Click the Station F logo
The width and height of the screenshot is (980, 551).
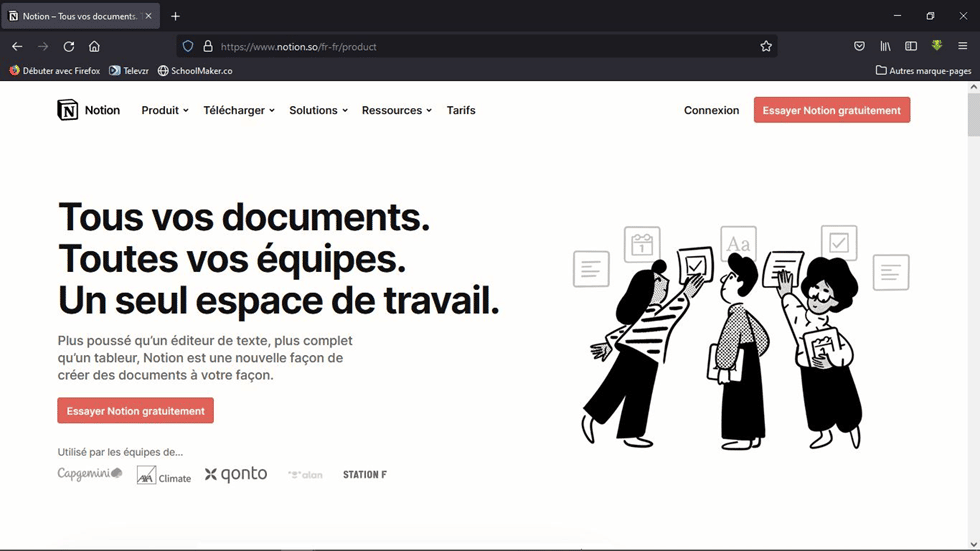pos(365,475)
